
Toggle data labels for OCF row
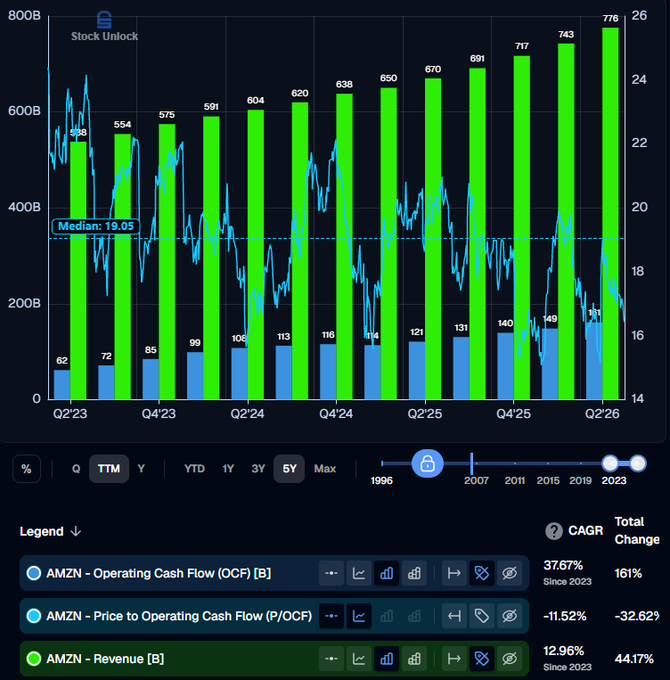click(482, 573)
